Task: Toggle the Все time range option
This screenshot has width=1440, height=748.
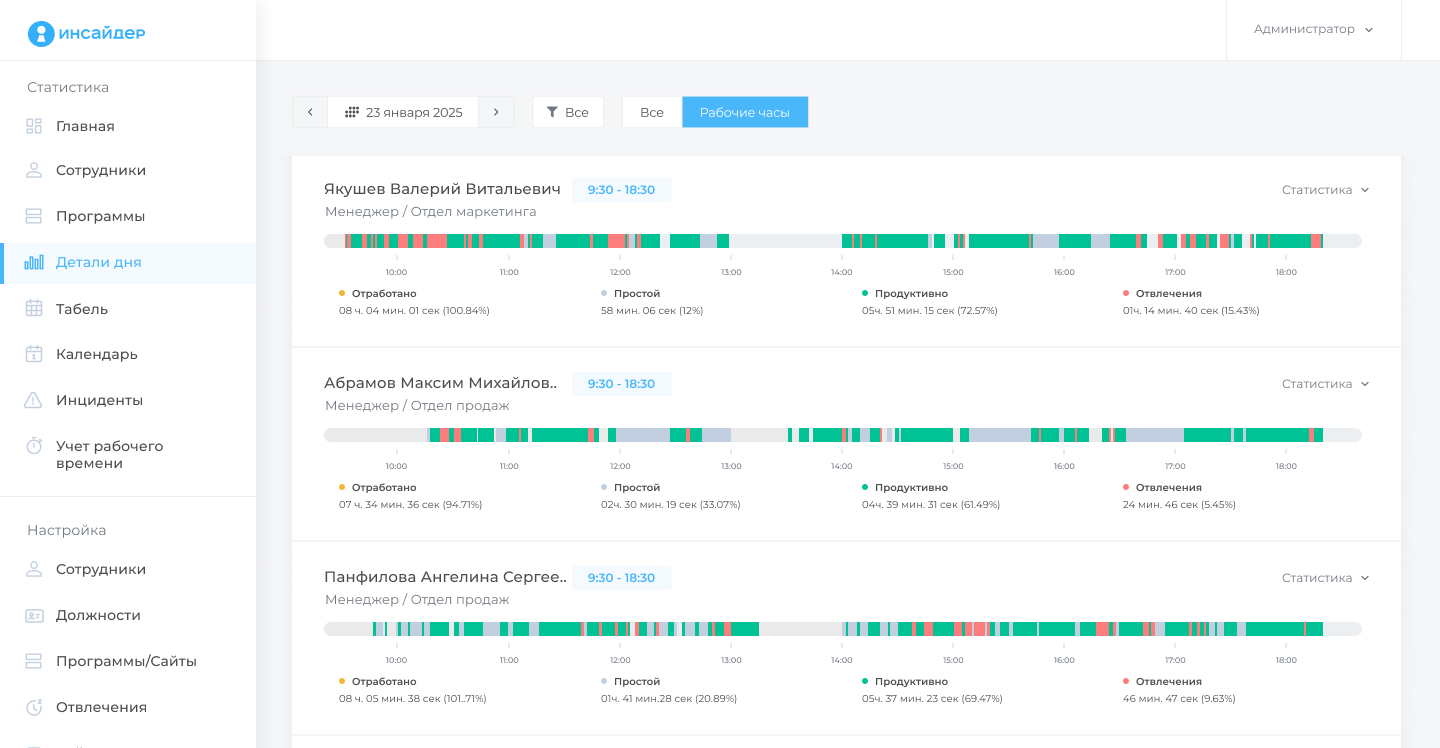Action: 651,112
